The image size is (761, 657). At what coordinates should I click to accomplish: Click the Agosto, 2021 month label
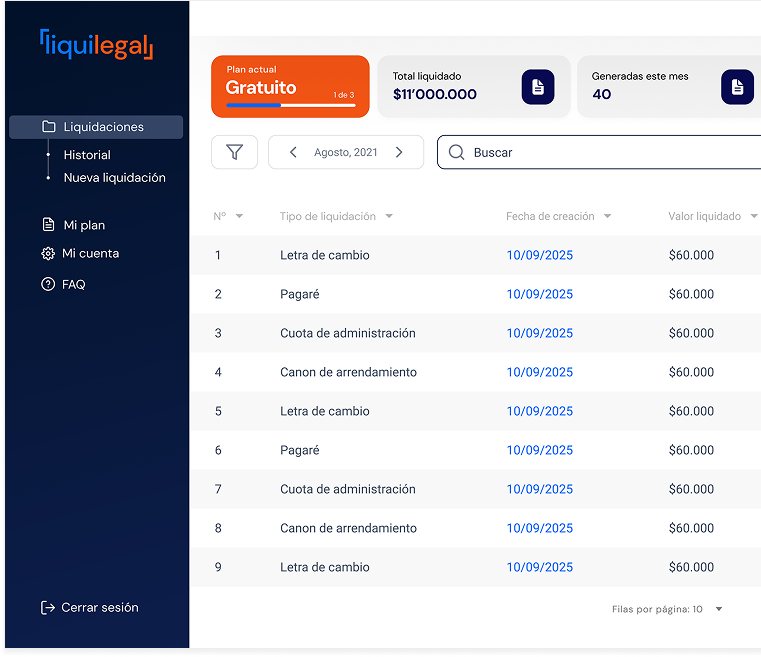click(346, 152)
